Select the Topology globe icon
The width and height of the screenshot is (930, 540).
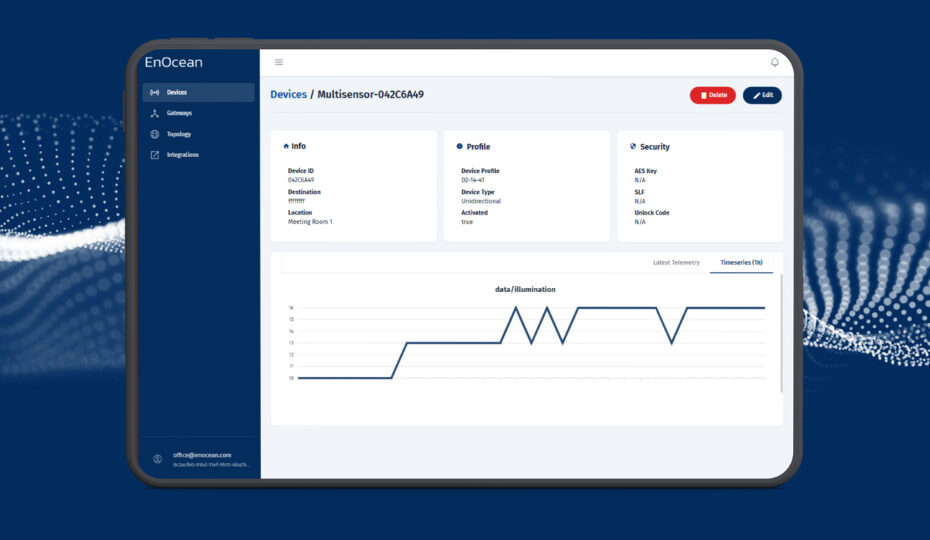(x=155, y=134)
